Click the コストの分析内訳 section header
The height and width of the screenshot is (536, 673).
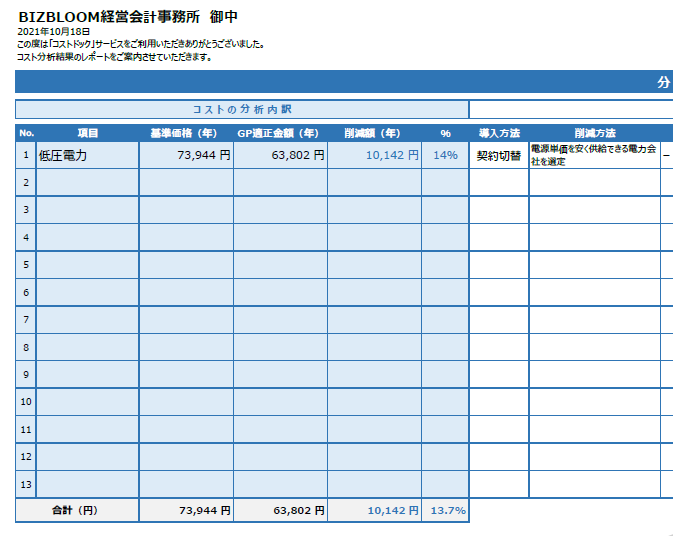pos(242,109)
